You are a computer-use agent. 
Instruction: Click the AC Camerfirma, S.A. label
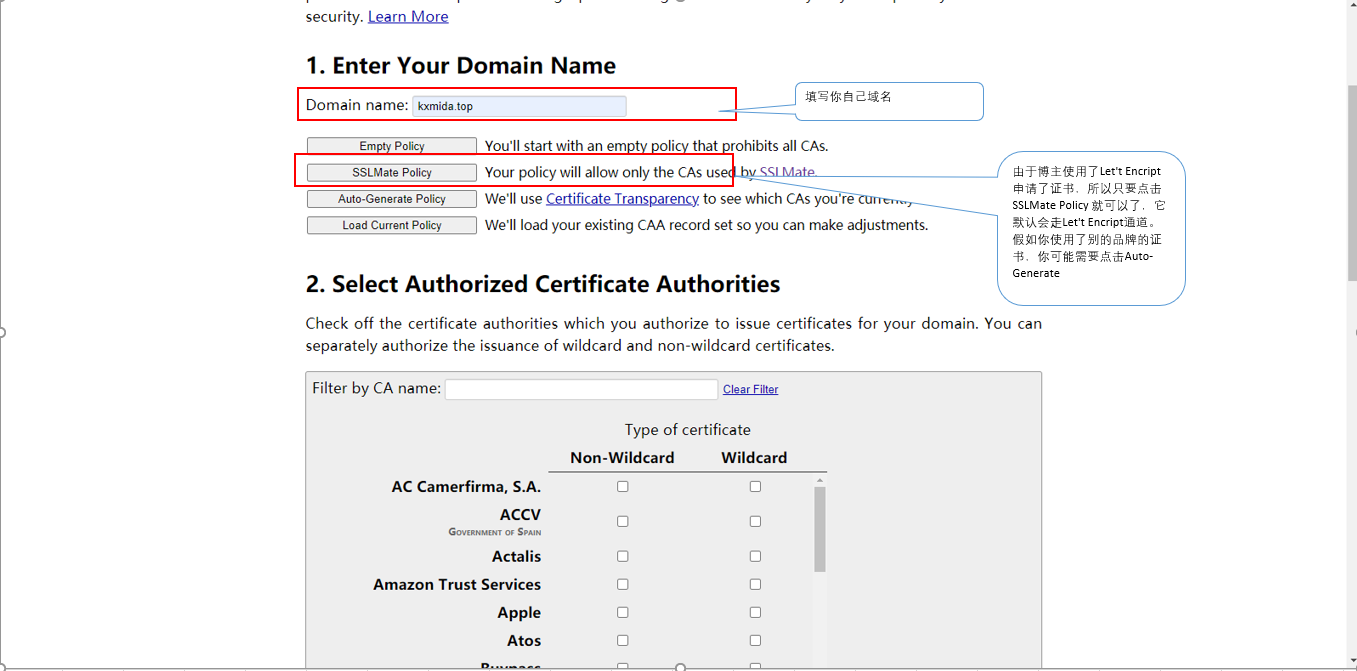pos(466,487)
